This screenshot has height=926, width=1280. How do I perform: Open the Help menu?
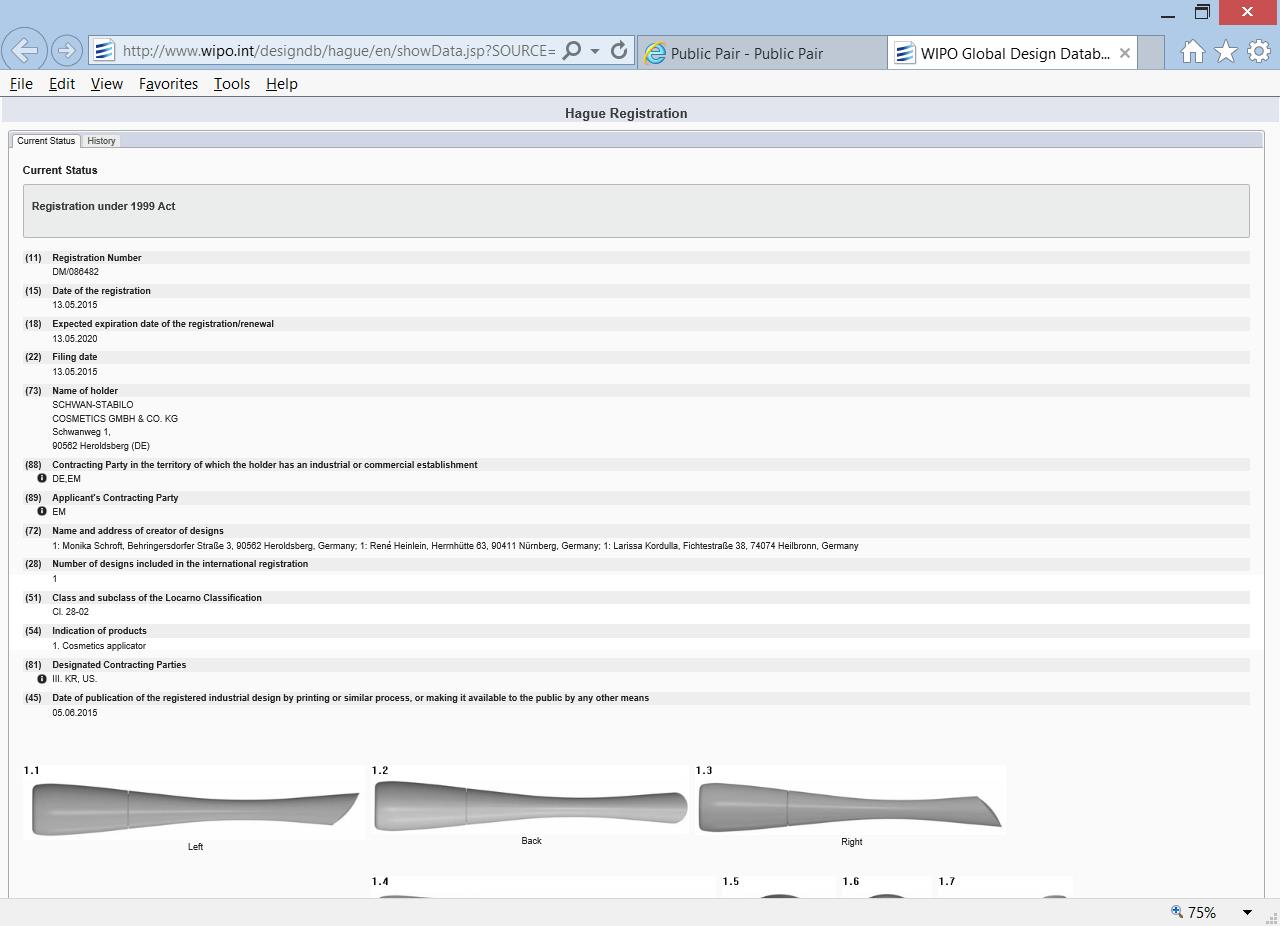coord(282,84)
